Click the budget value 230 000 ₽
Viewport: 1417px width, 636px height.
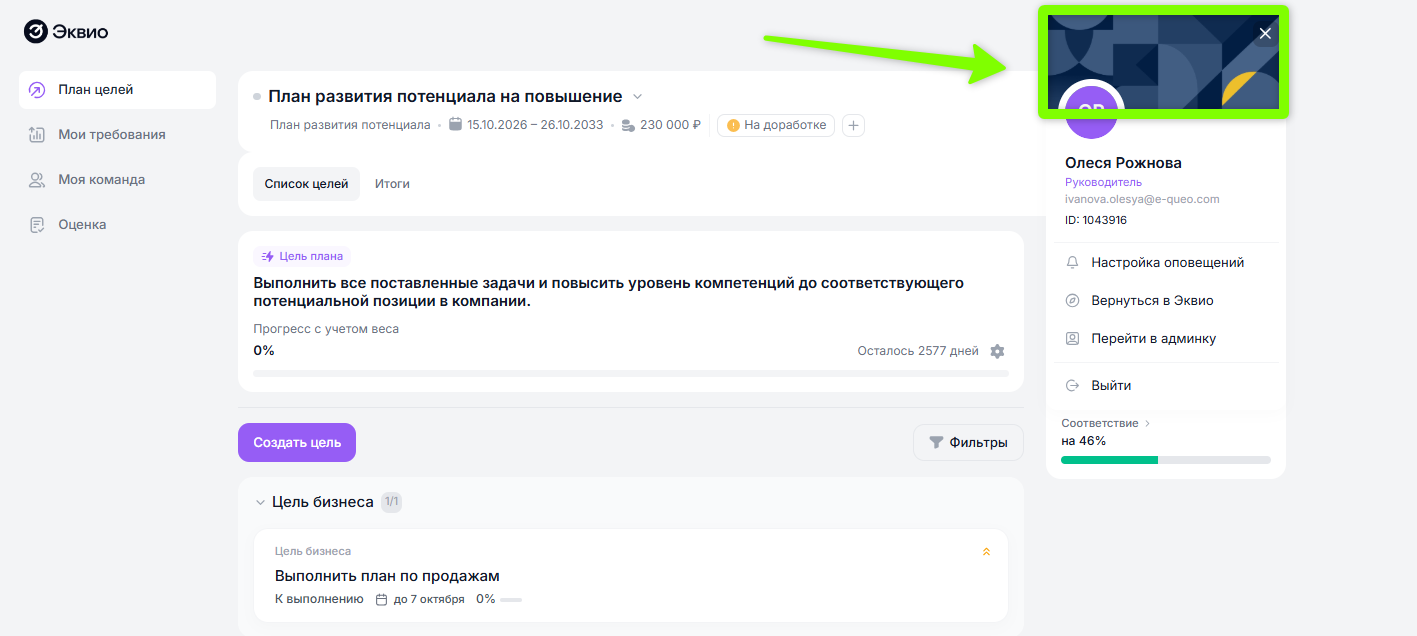(661, 125)
